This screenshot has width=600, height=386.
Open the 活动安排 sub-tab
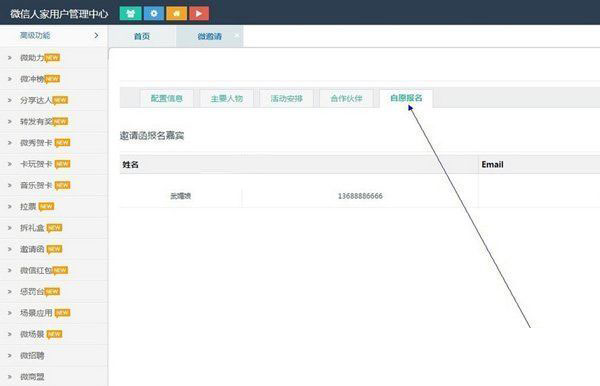point(287,98)
